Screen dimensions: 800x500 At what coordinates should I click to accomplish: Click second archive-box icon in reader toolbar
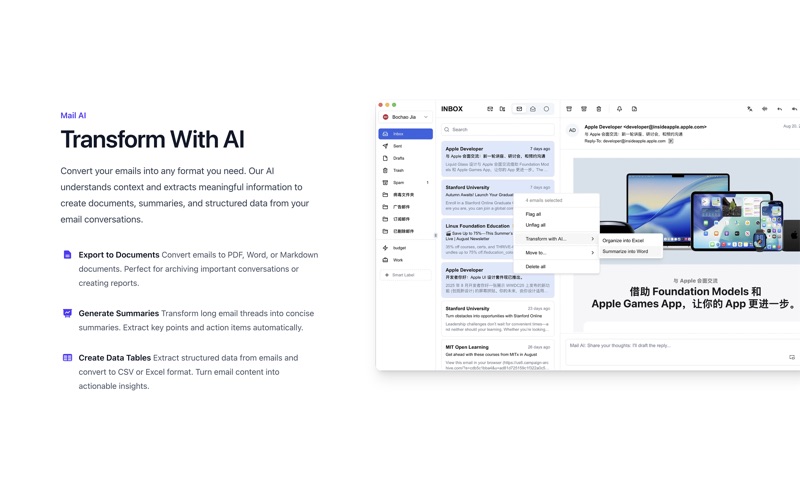(x=584, y=109)
